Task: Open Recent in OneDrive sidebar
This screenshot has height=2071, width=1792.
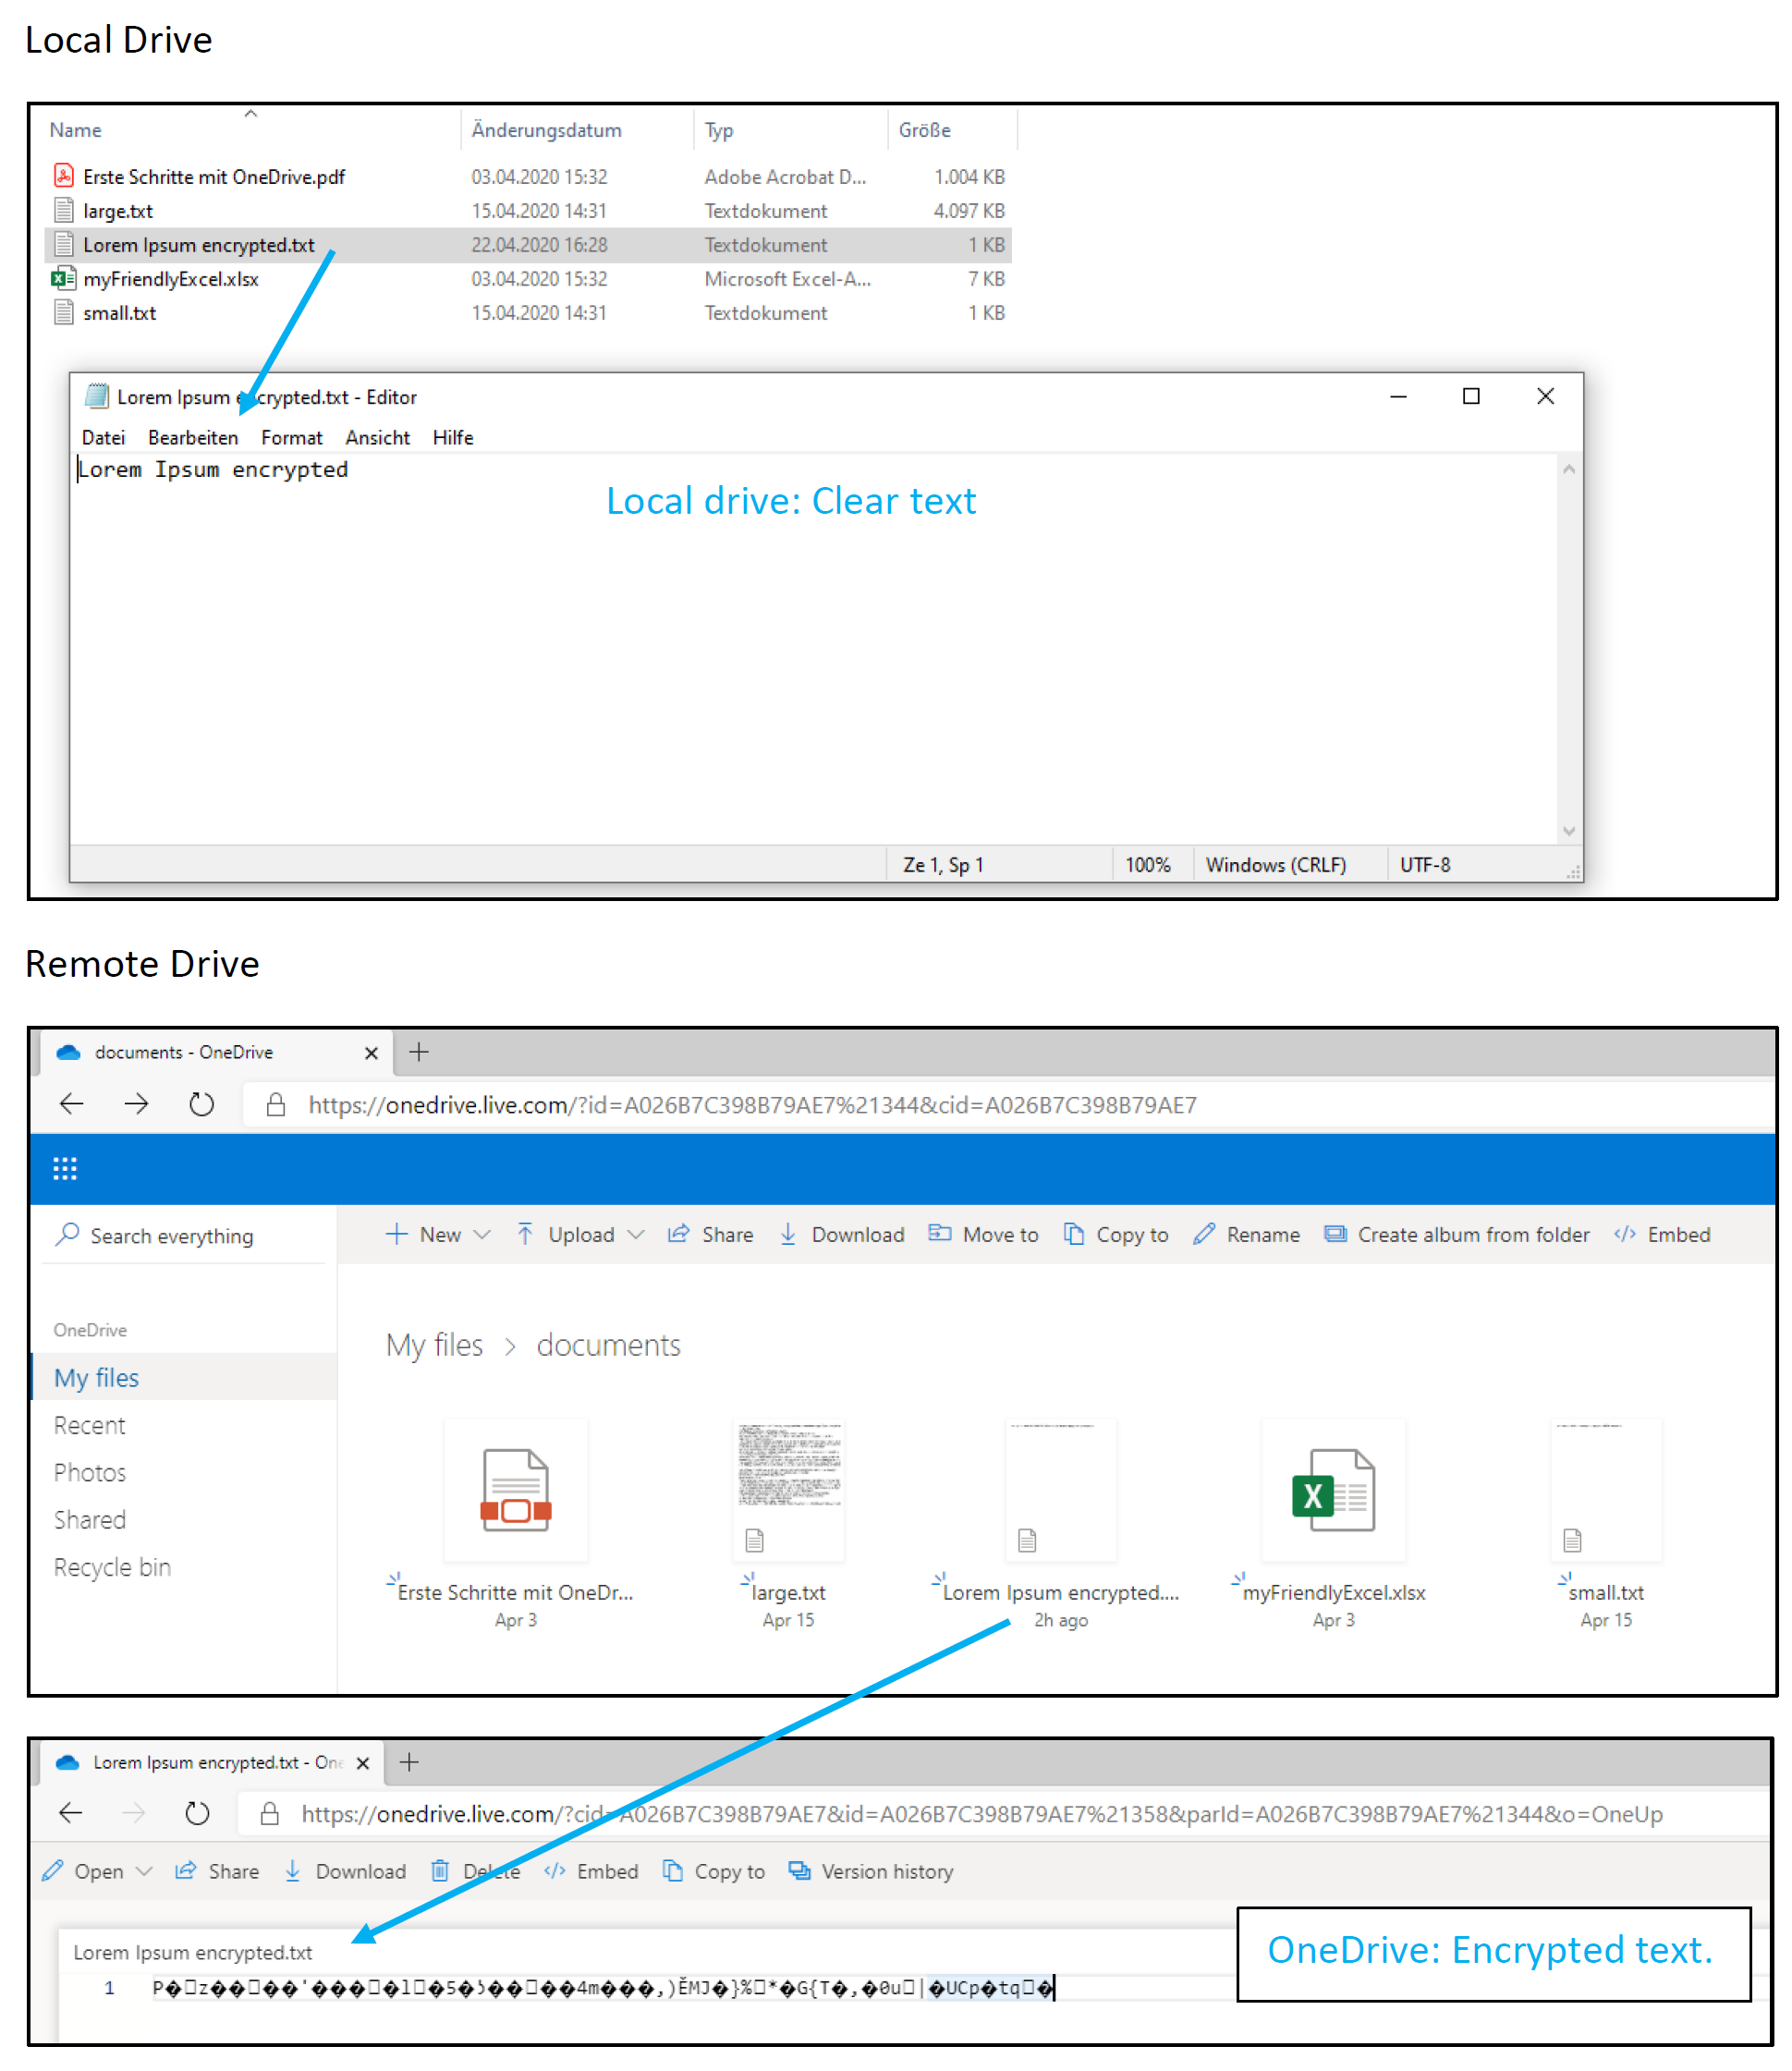Action: [90, 1424]
